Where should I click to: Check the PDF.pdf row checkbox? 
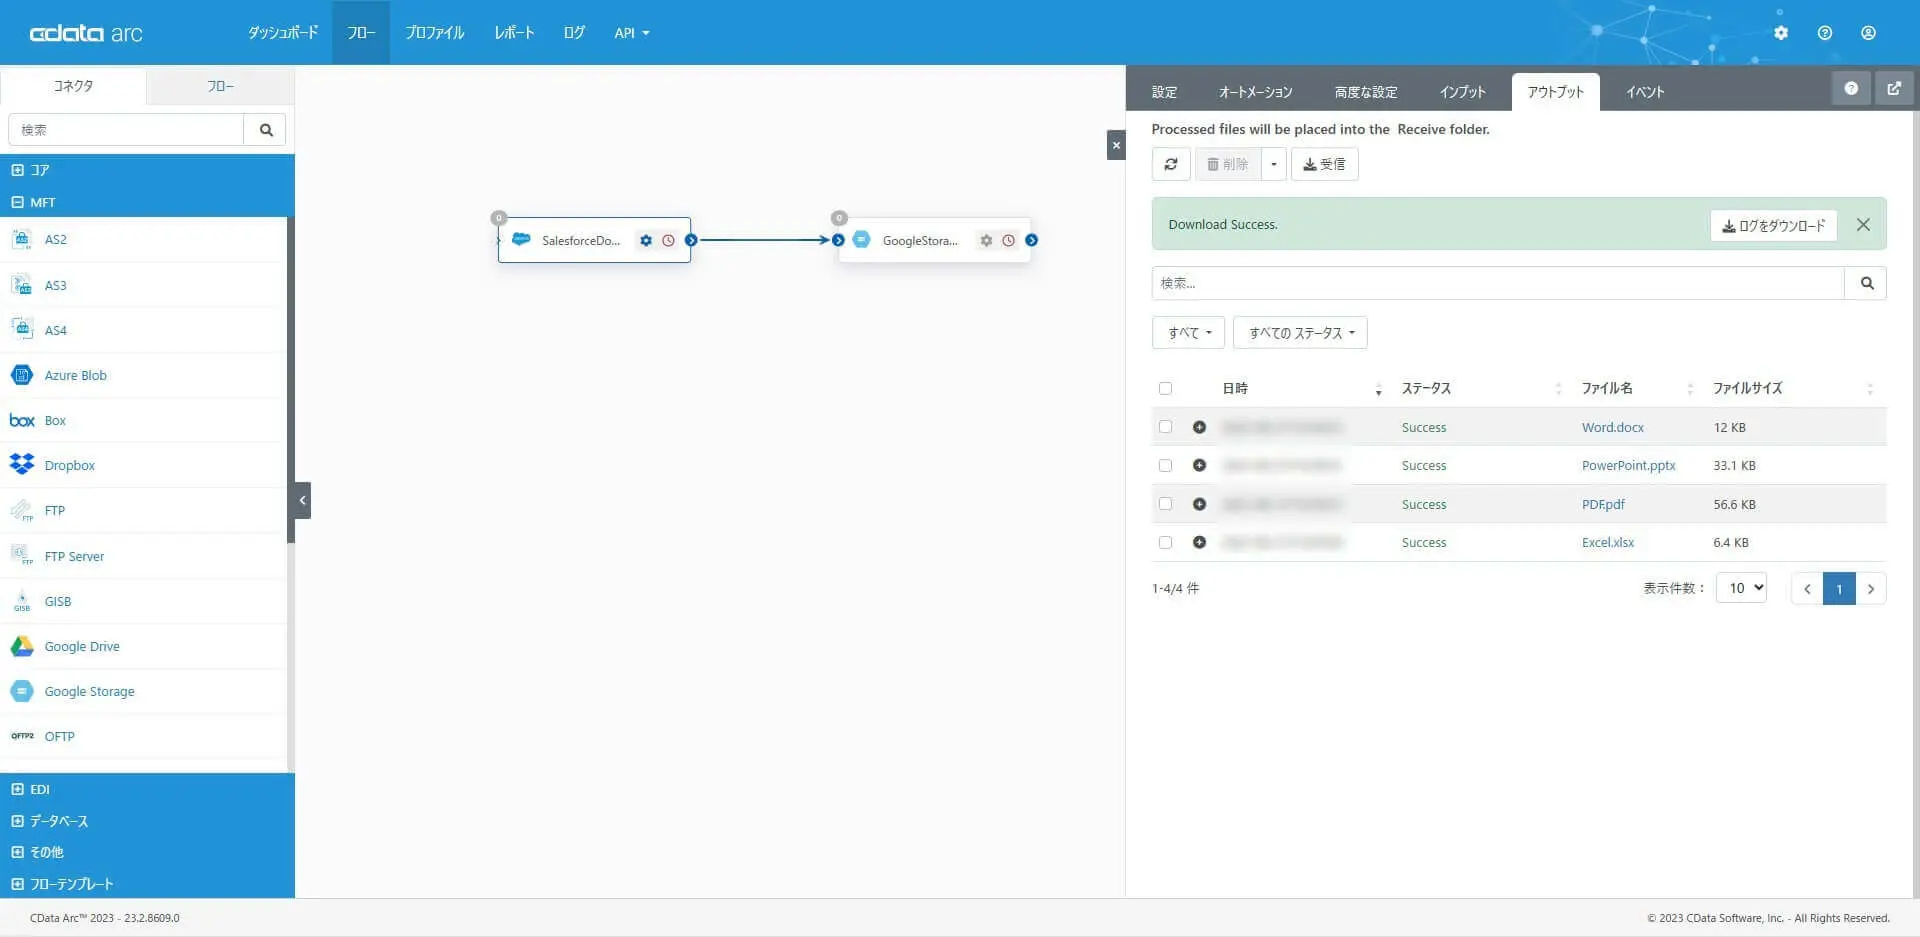1165,504
